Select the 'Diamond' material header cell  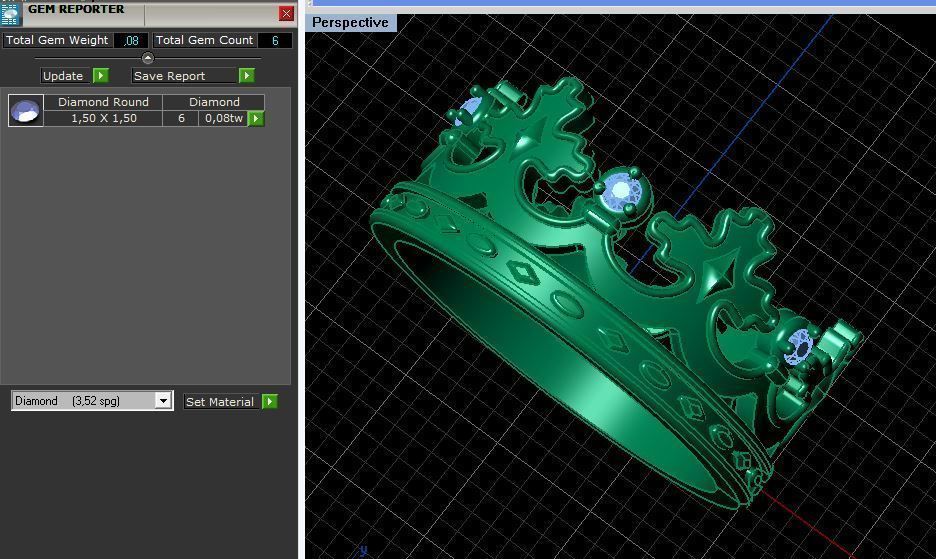pyautogui.click(x=214, y=102)
